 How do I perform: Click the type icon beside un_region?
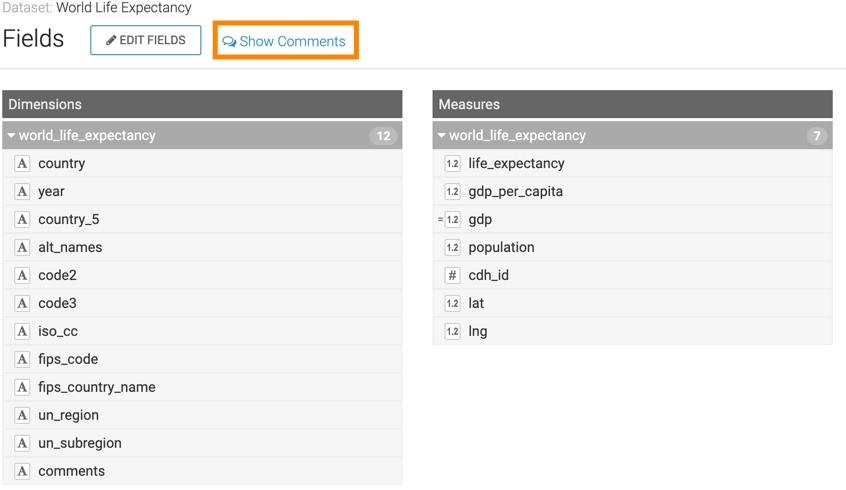tap(22, 415)
